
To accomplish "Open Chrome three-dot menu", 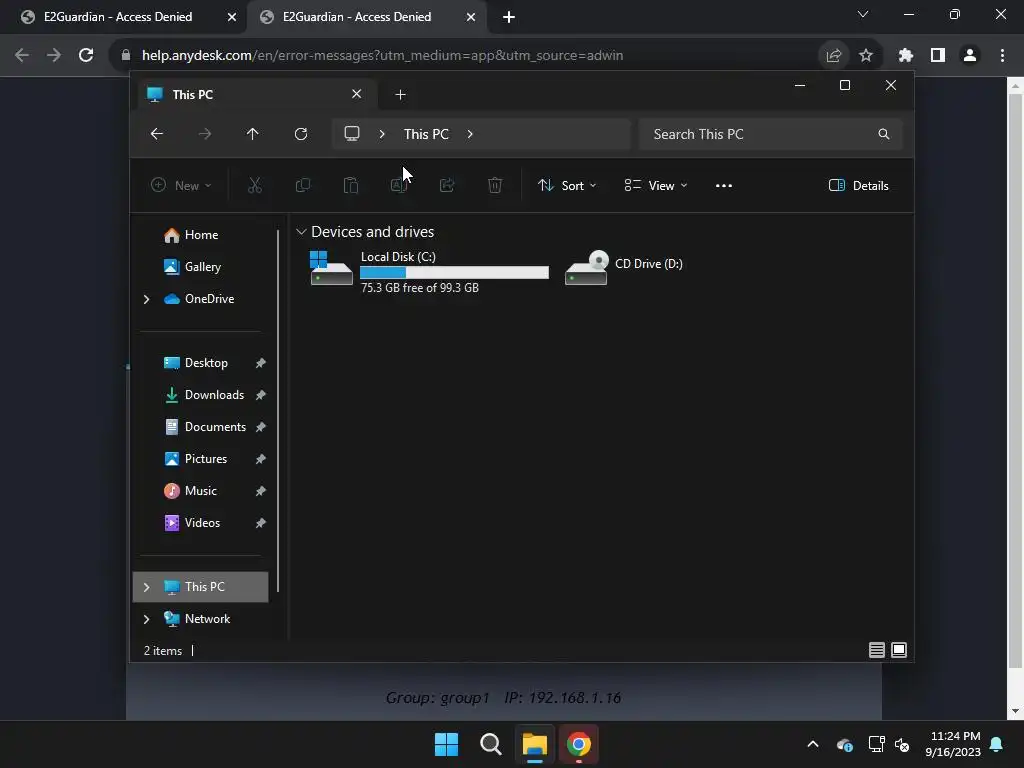I will [1002, 56].
